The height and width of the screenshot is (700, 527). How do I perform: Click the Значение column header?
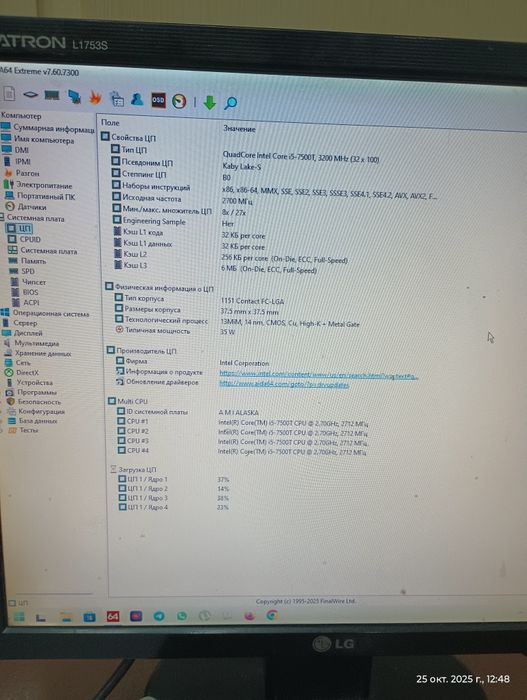click(x=239, y=129)
